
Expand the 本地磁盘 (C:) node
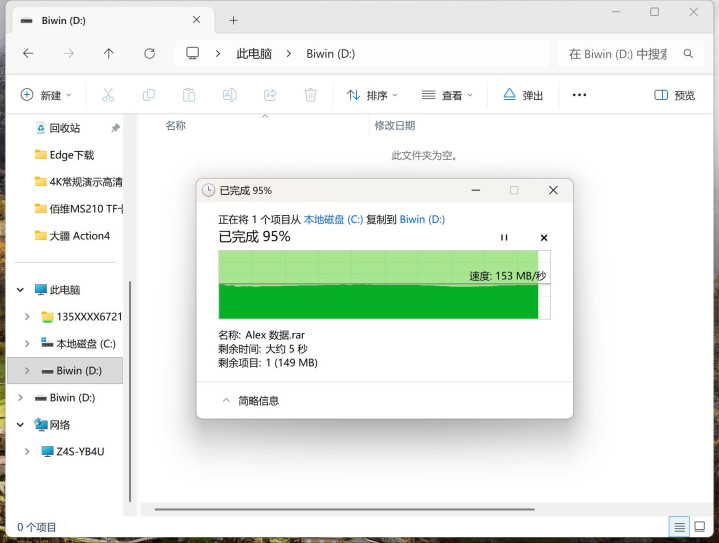coord(27,344)
